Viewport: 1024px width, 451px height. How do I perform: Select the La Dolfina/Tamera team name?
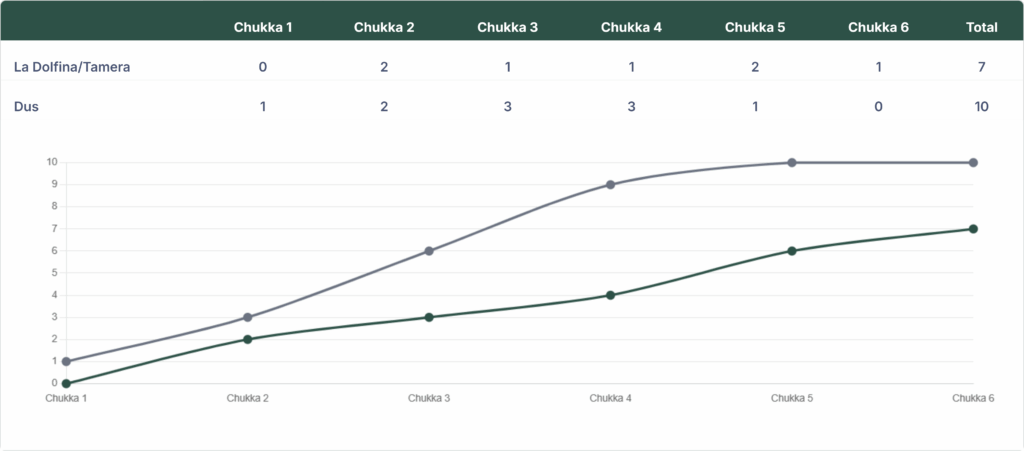point(72,67)
